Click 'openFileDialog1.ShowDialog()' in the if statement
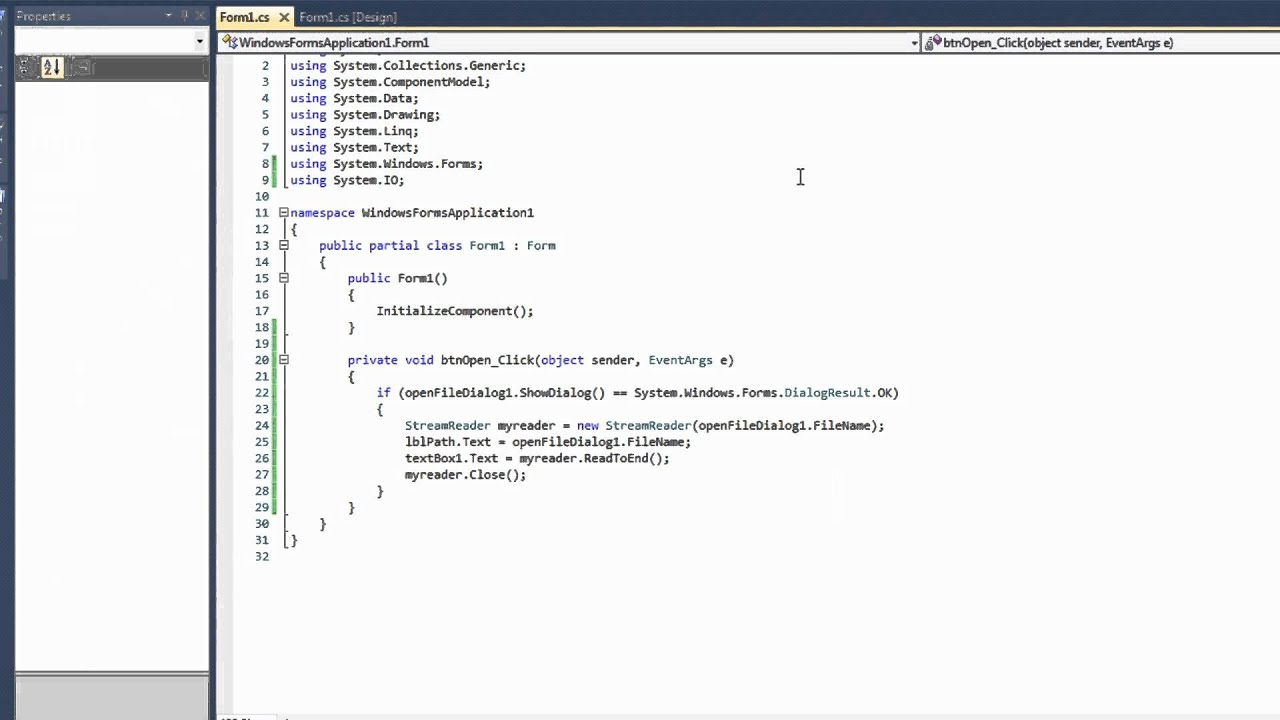1280x720 pixels. coord(505,393)
